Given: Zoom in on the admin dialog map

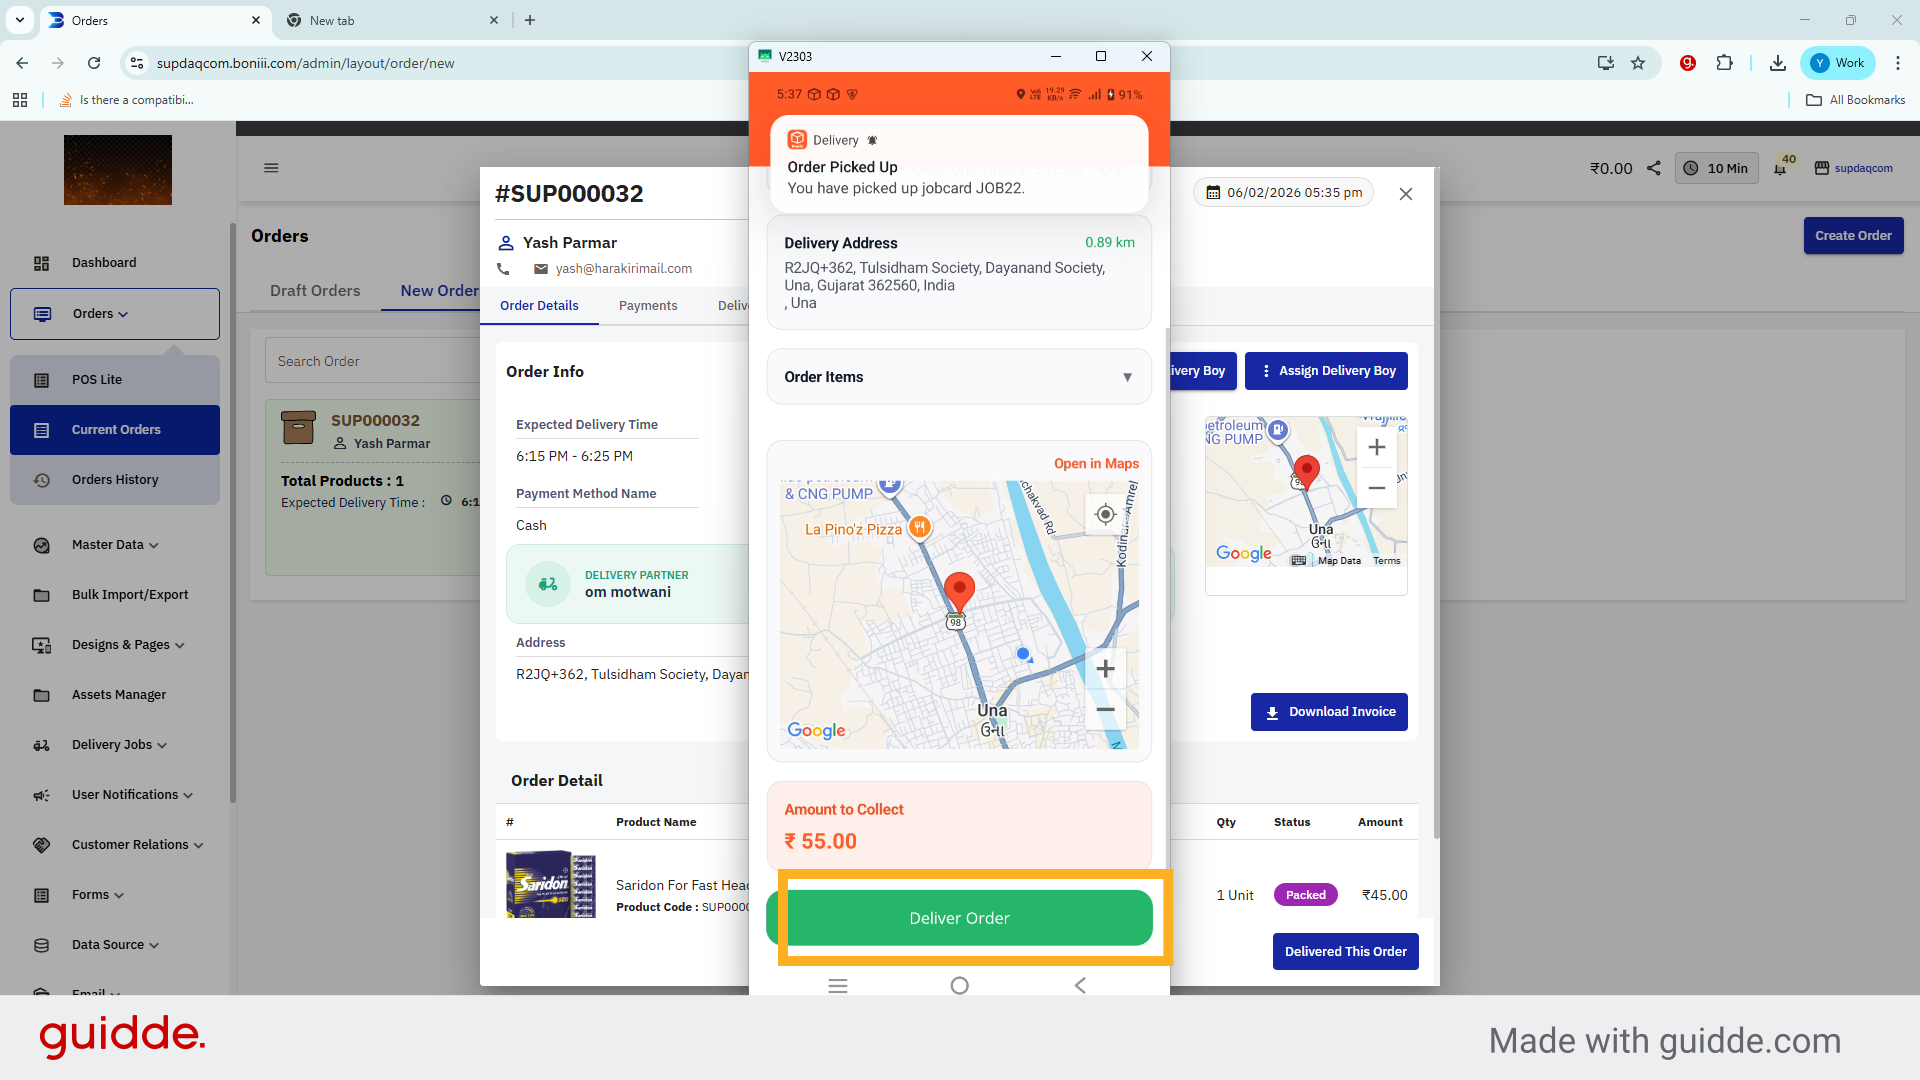Looking at the screenshot, I should pyautogui.click(x=1377, y=447).
